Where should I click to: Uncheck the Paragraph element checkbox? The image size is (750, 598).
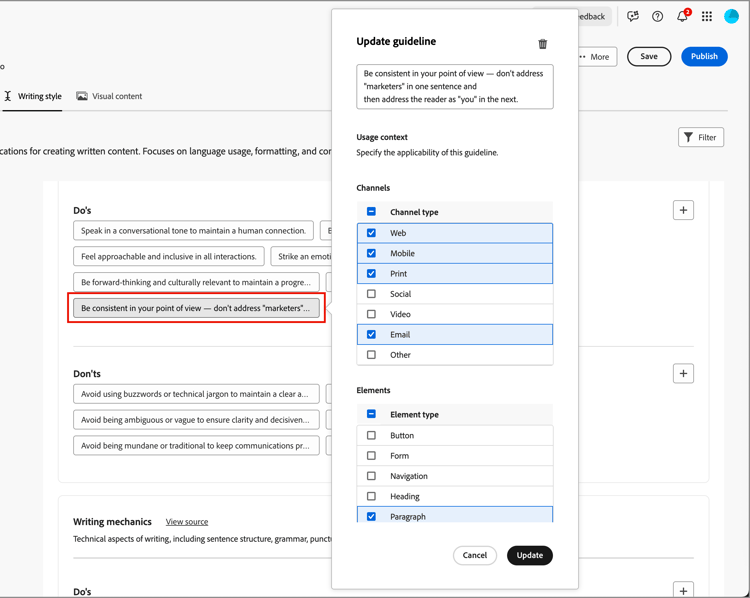point(371,516)
